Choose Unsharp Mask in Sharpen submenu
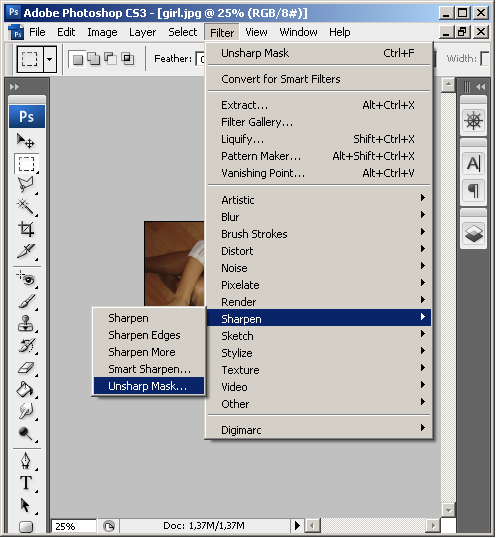 (149, 386)
